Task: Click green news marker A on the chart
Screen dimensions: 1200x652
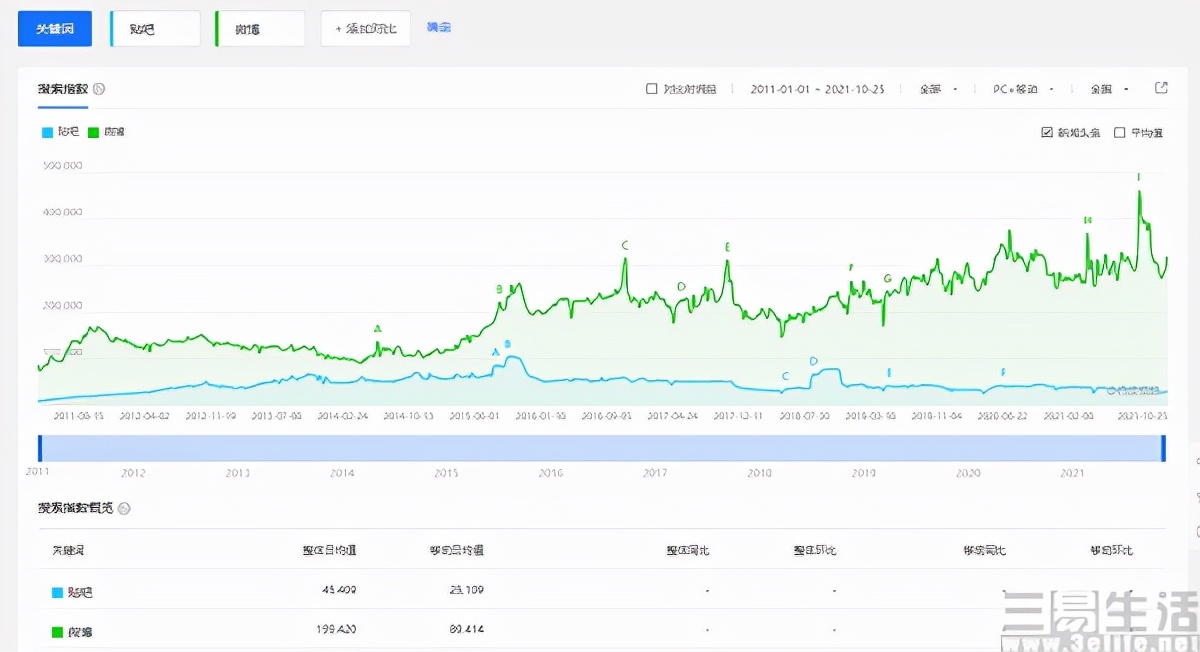Action: tap(377, 328)
